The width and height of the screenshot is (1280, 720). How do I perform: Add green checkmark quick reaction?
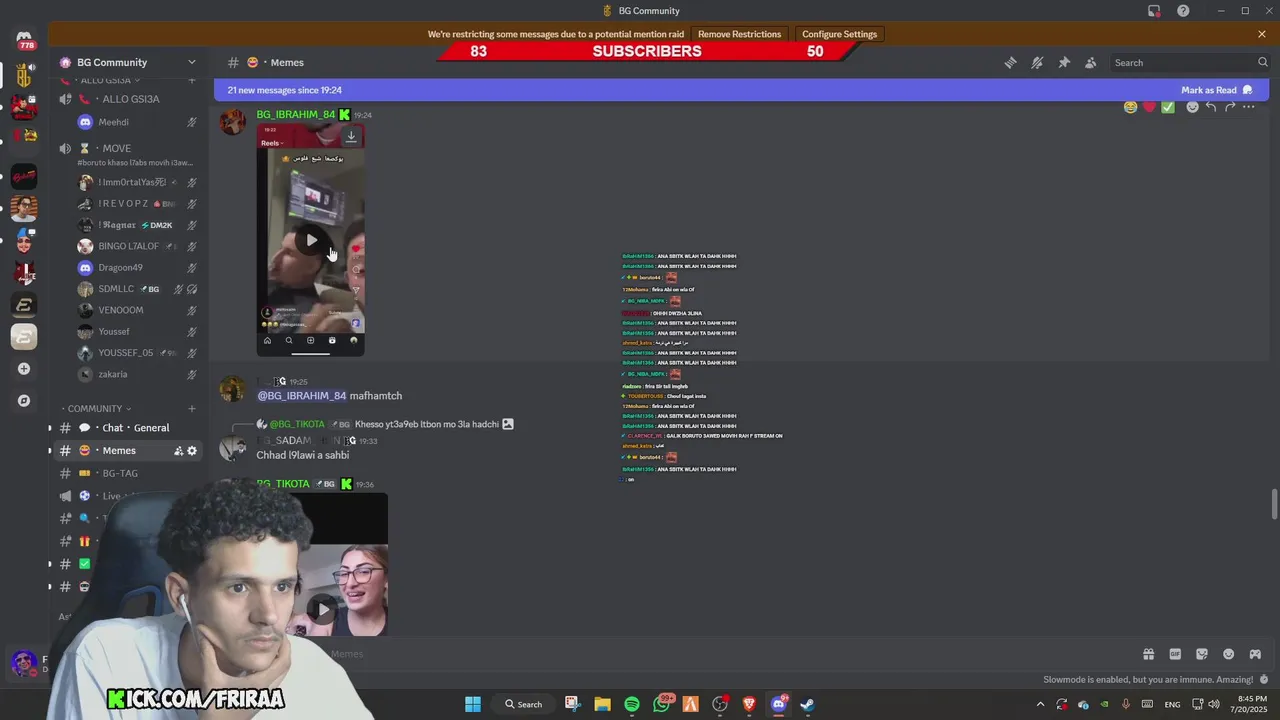[1168, 107]
